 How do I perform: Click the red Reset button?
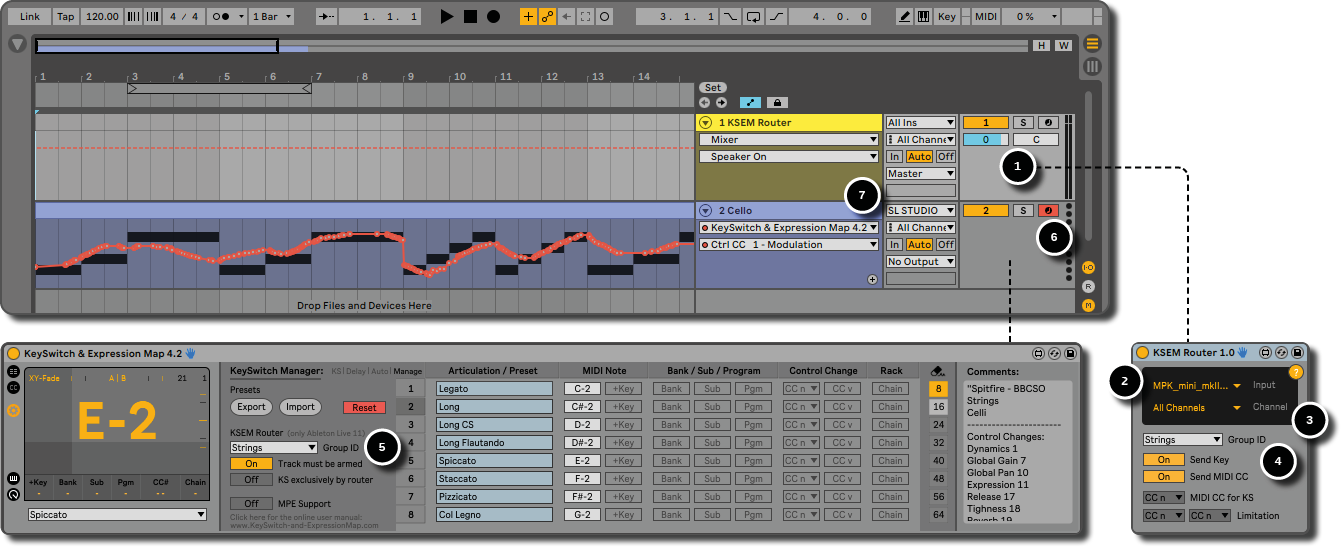coord(364,407)
